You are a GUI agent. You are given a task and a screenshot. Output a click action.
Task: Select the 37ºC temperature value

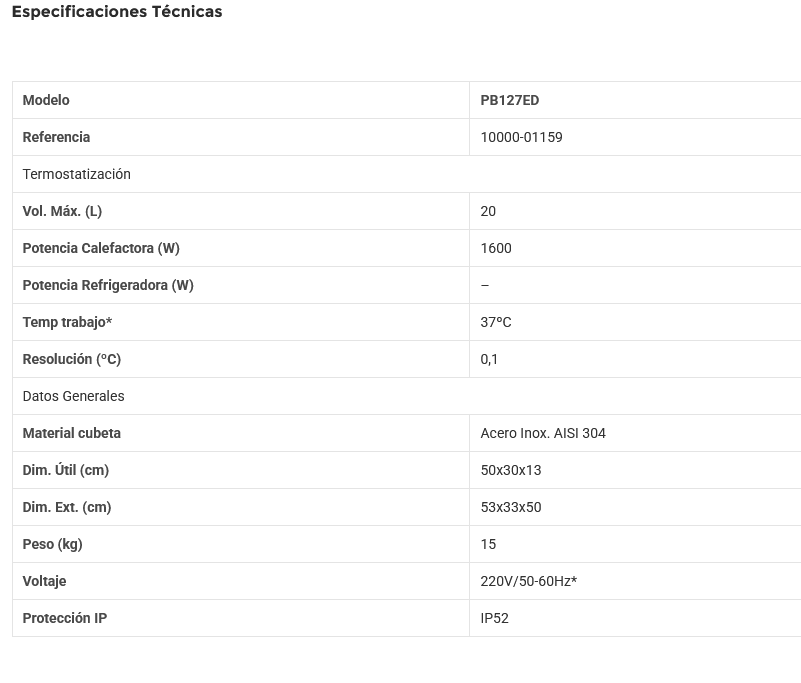pos(496,322)
